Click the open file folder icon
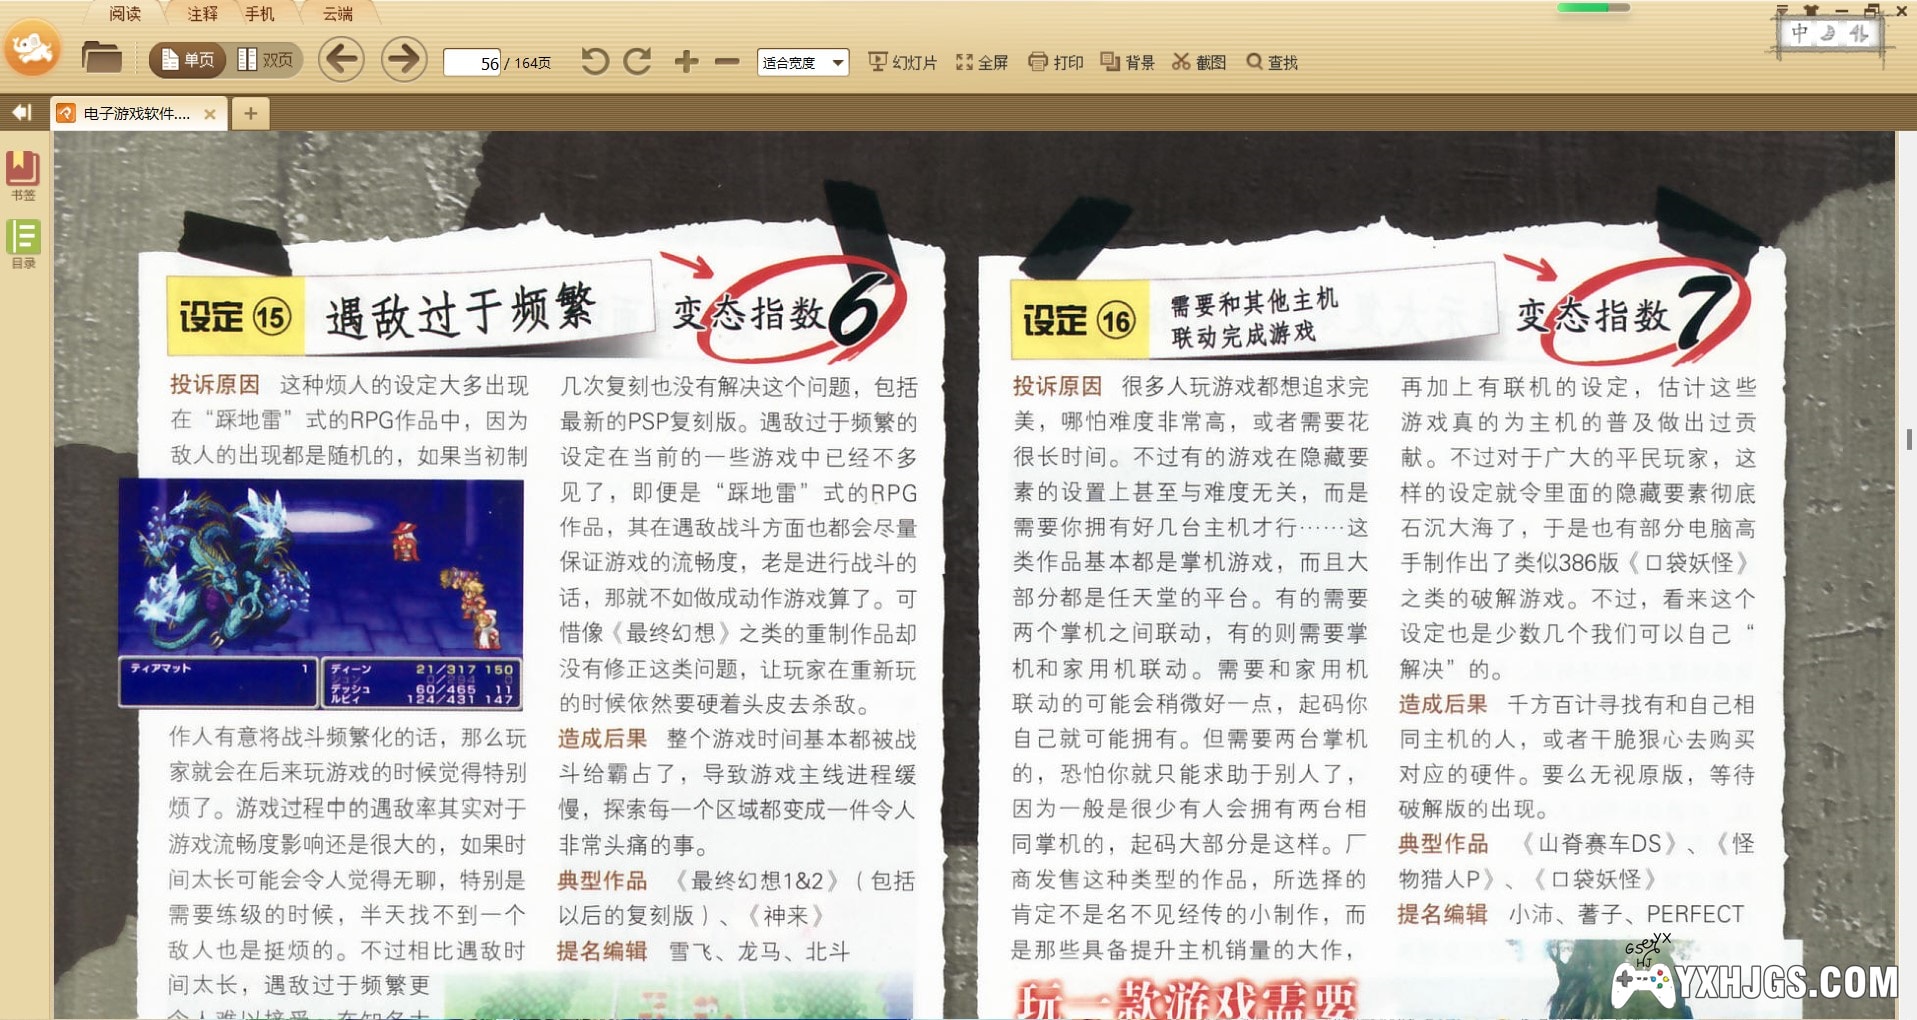Screen dimensions: 1917x1020 pyautogui.click(x=101, y=58)
